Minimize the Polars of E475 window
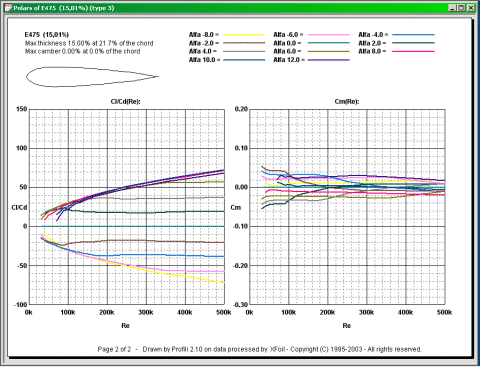480x367 pixels. (452, 8)
